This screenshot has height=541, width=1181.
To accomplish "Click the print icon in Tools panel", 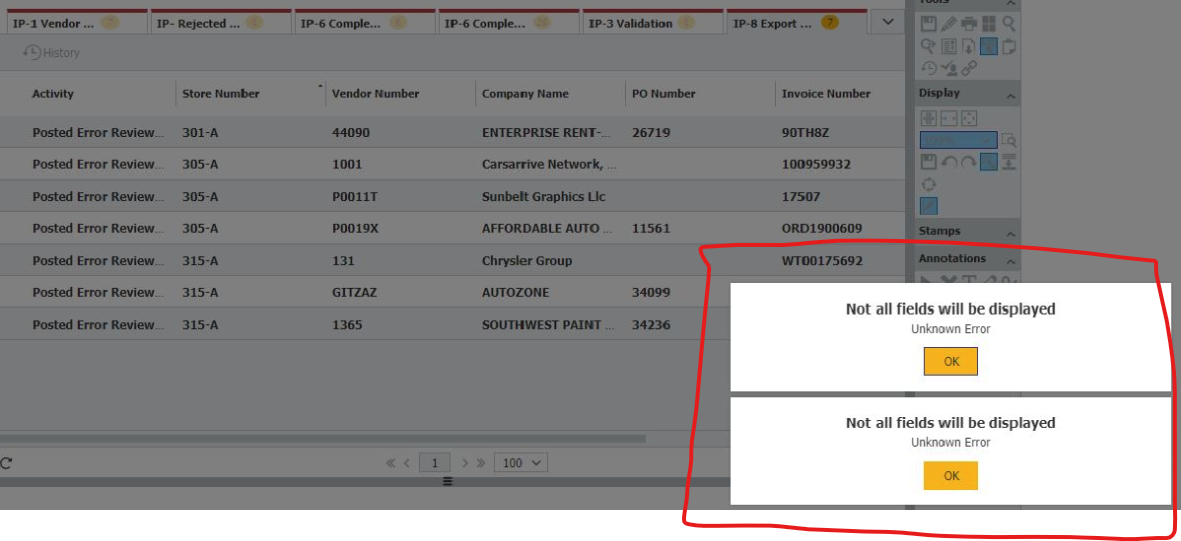I will [x=968, y=24].
